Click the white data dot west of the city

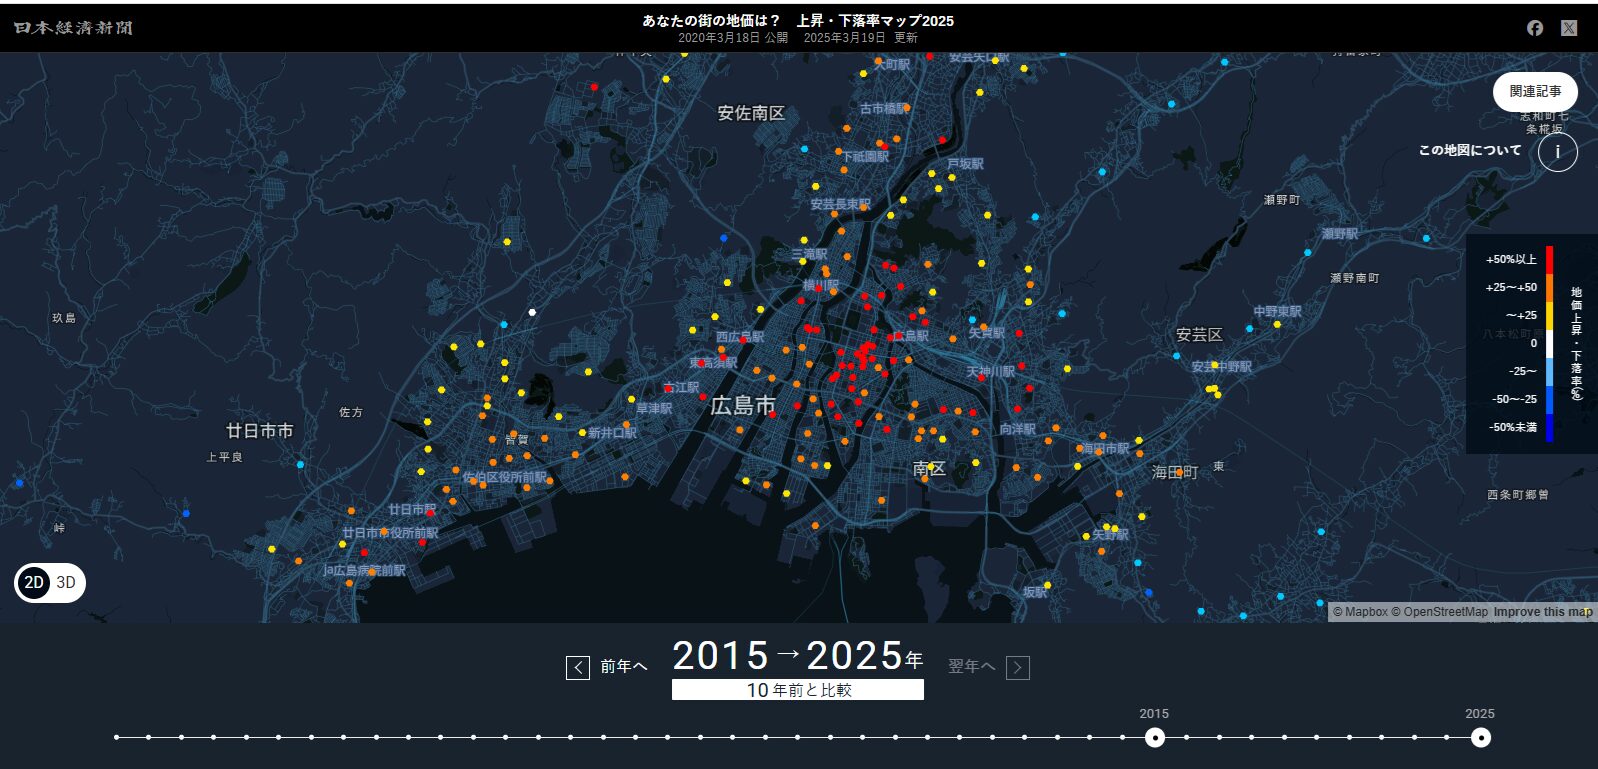pos(532,312)
